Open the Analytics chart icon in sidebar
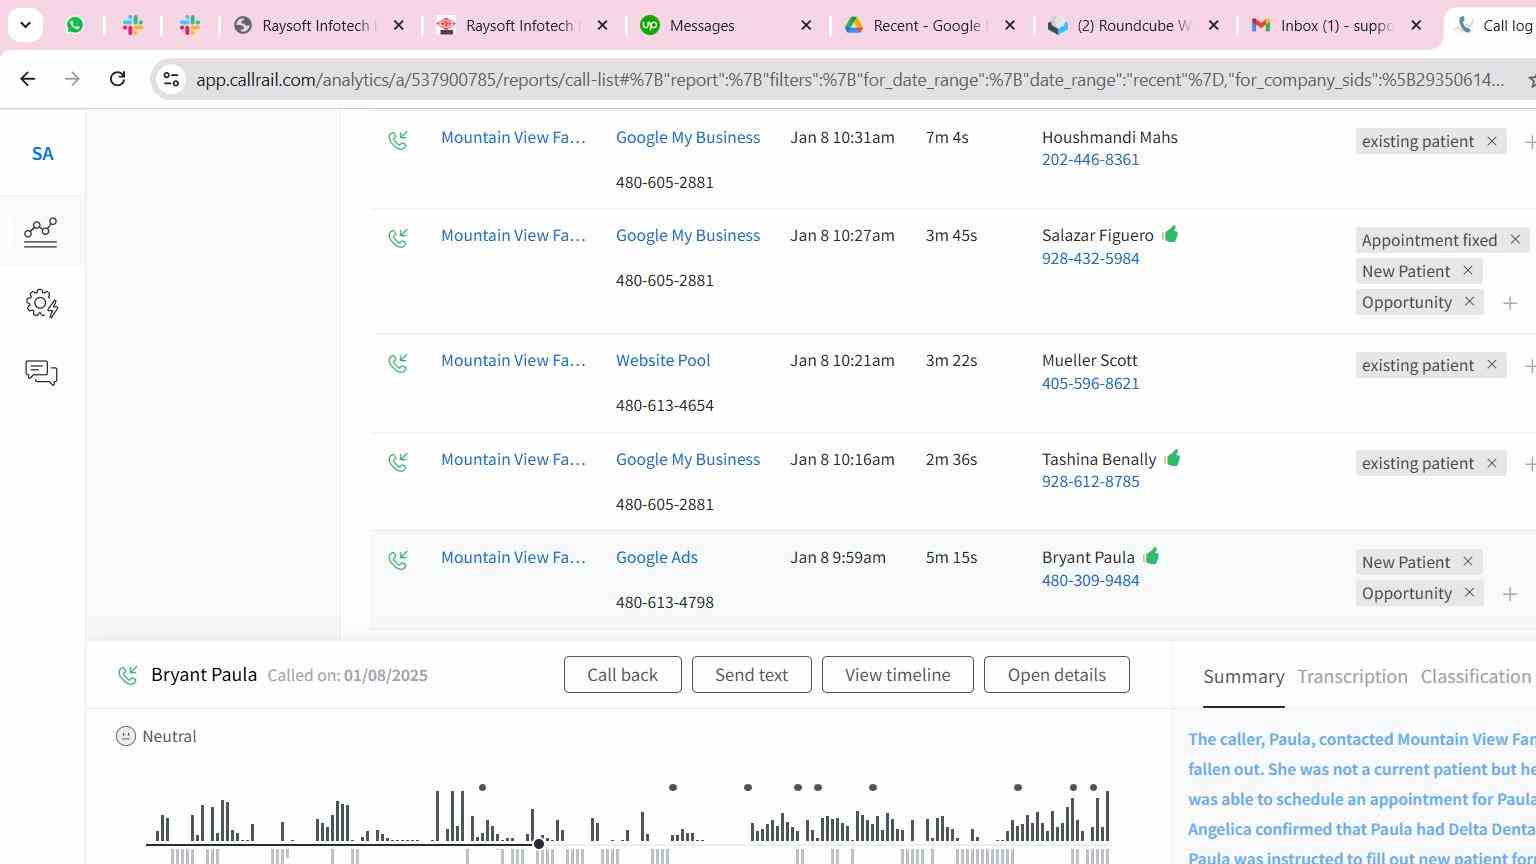The image size is (1536, 864). tap(41, 232)
